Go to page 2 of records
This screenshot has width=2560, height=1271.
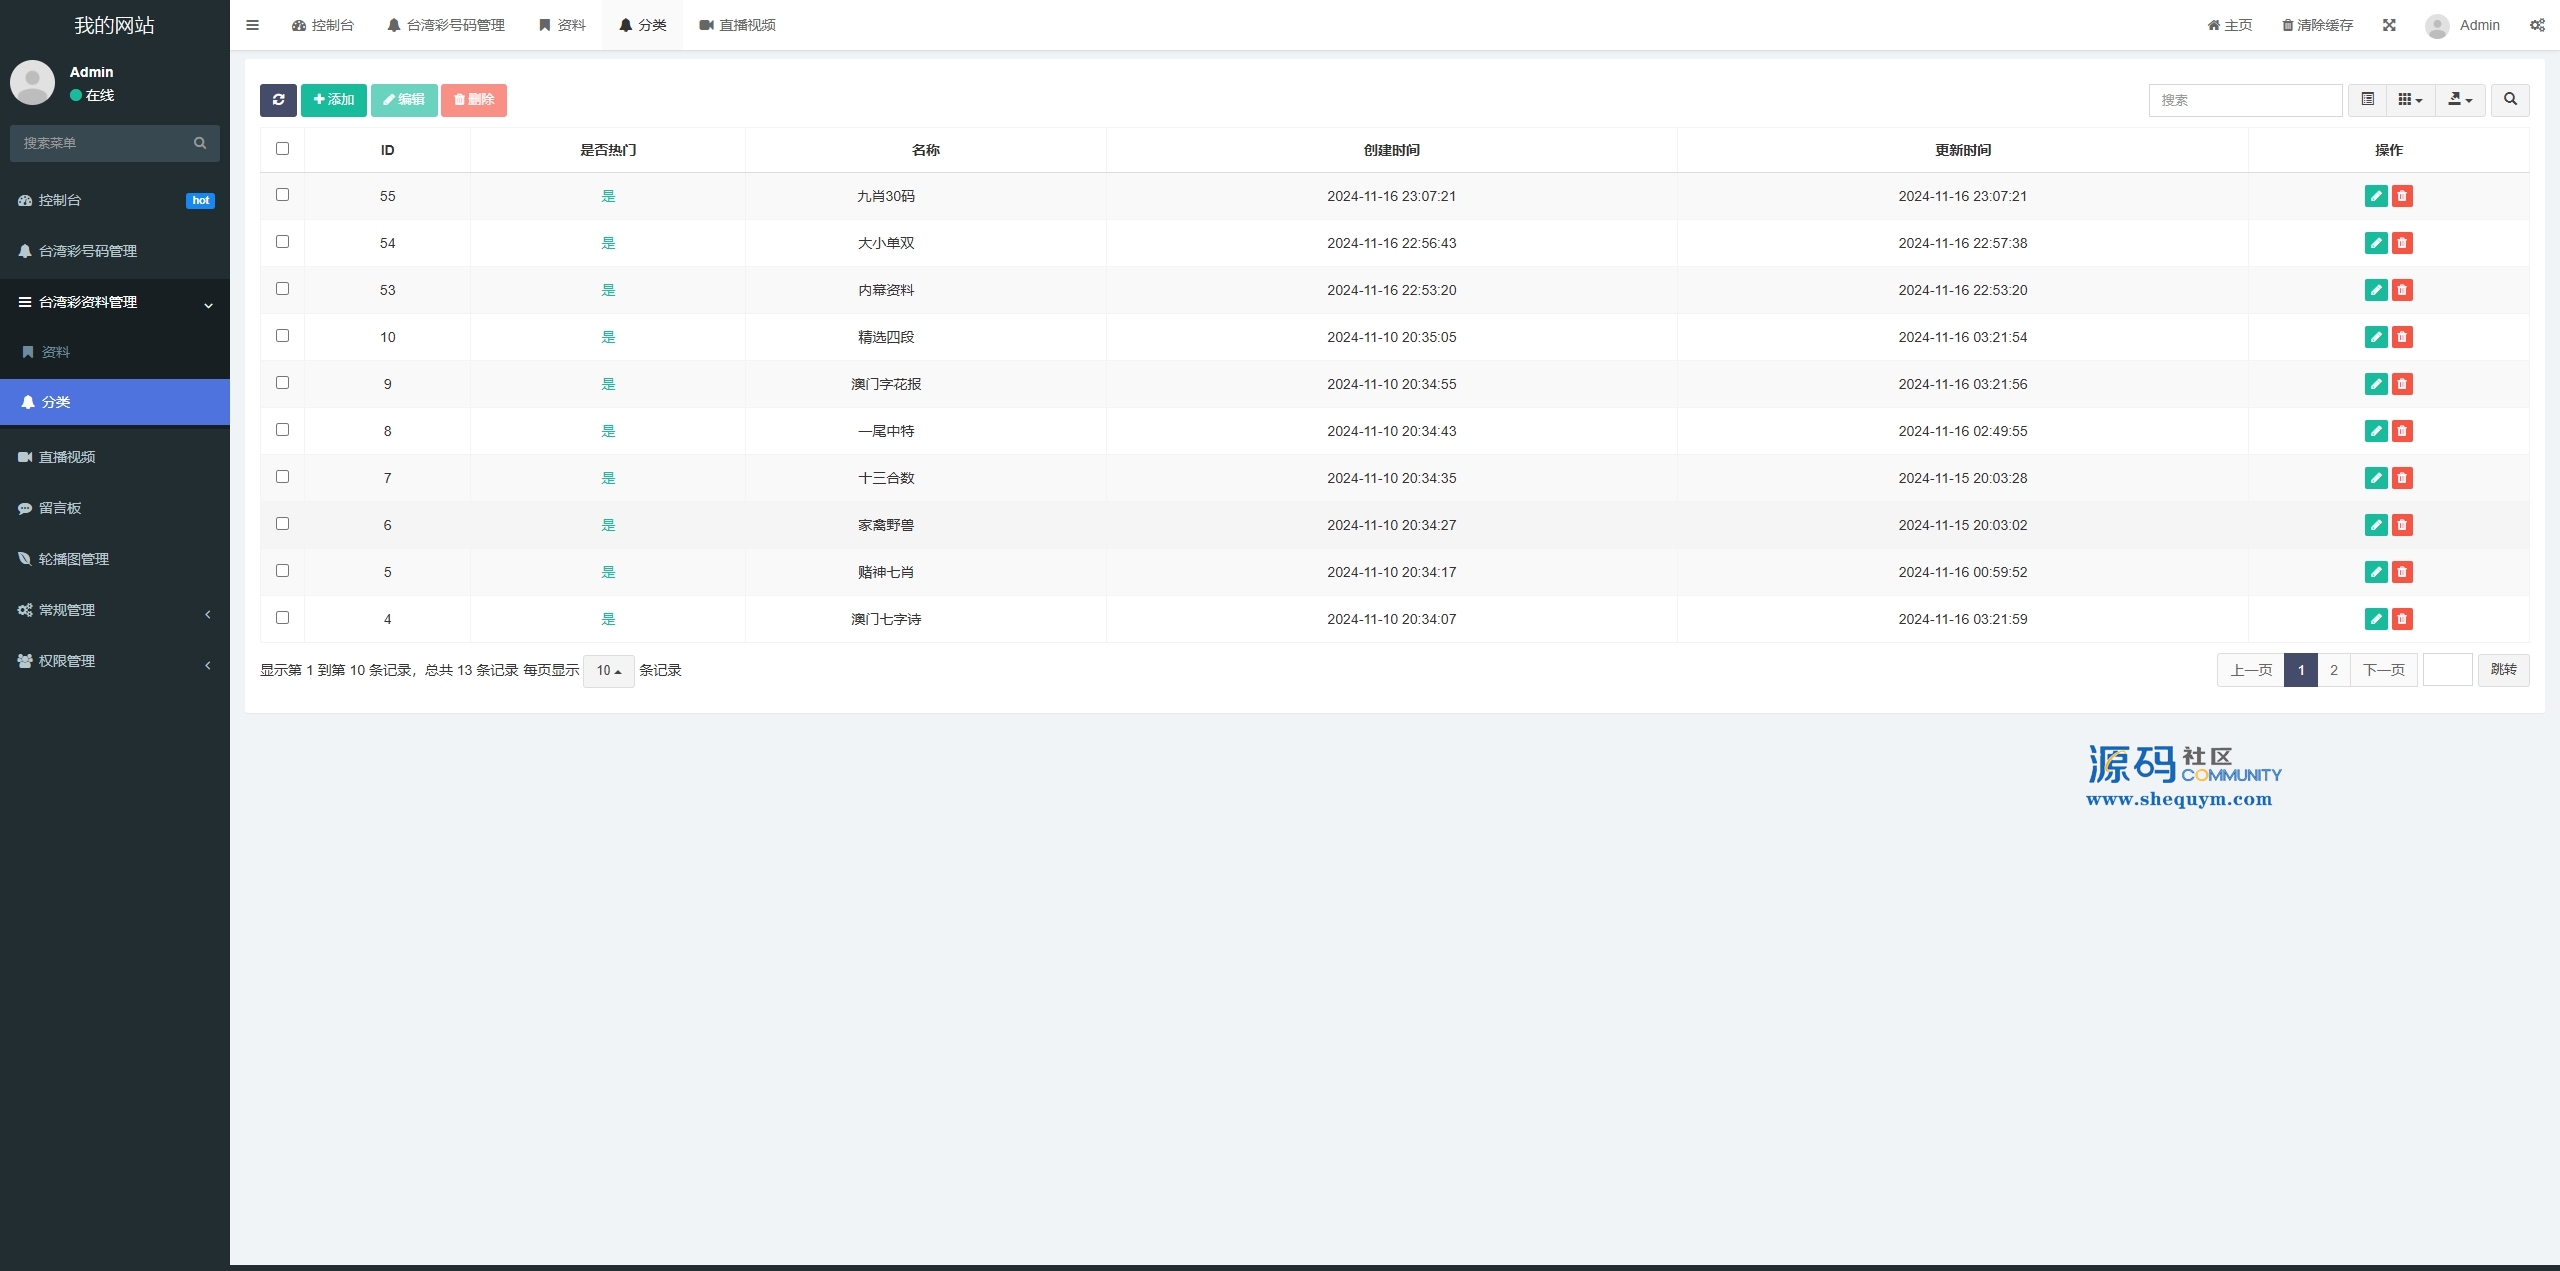(2333, 670)
